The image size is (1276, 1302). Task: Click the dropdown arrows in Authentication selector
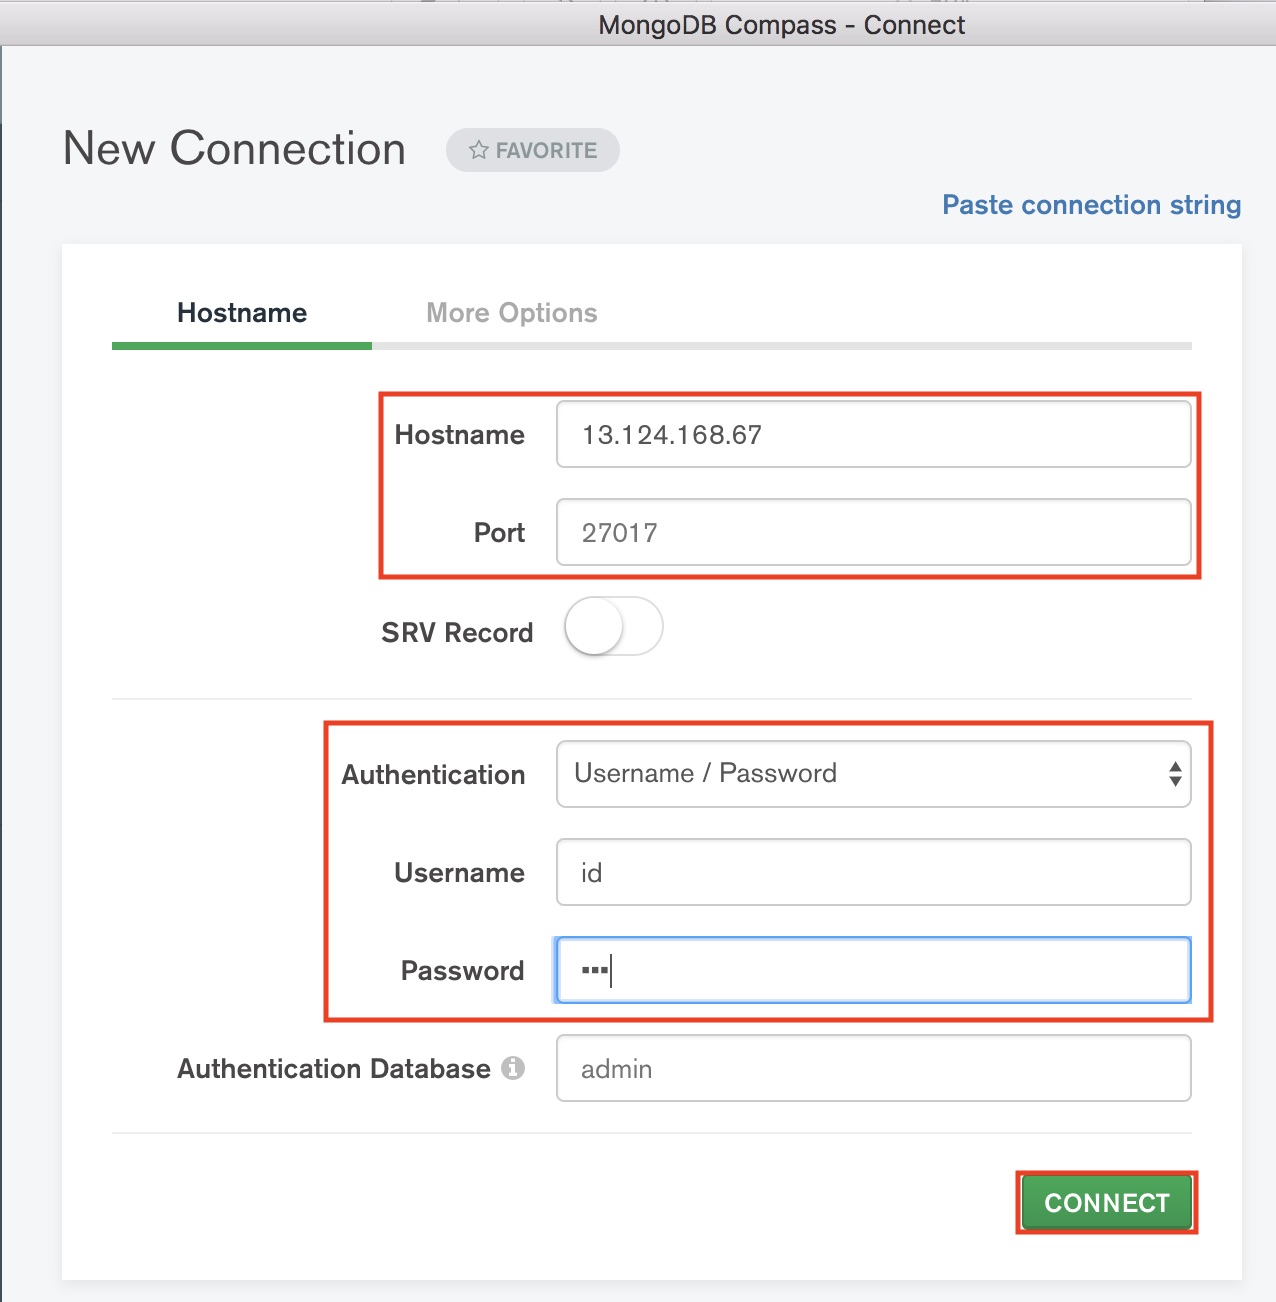1175,774
